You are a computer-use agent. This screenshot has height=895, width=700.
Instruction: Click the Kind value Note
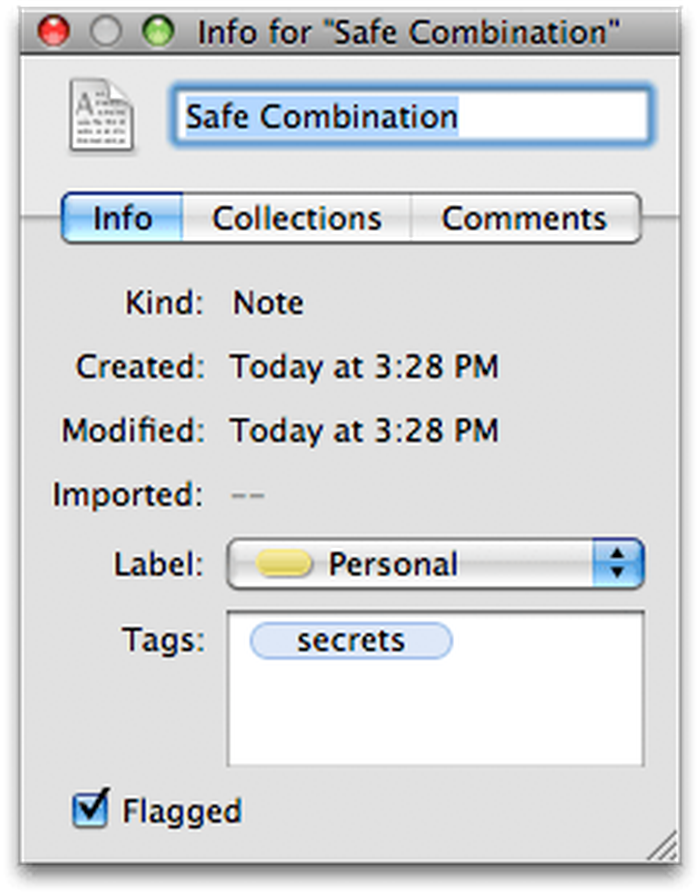point(268,303)
